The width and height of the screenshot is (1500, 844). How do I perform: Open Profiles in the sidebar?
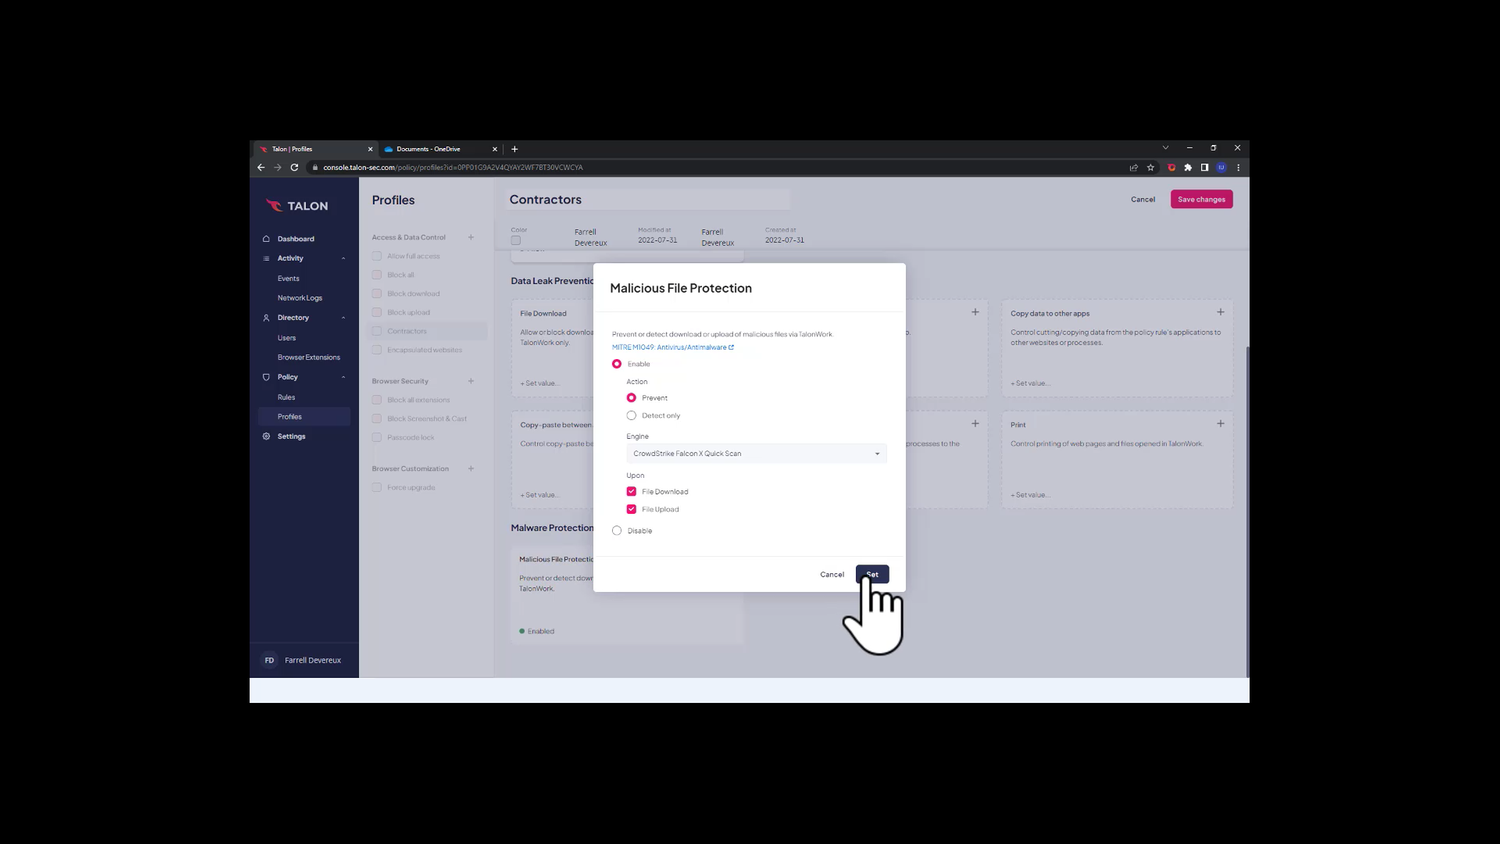(x=304, y=416)
